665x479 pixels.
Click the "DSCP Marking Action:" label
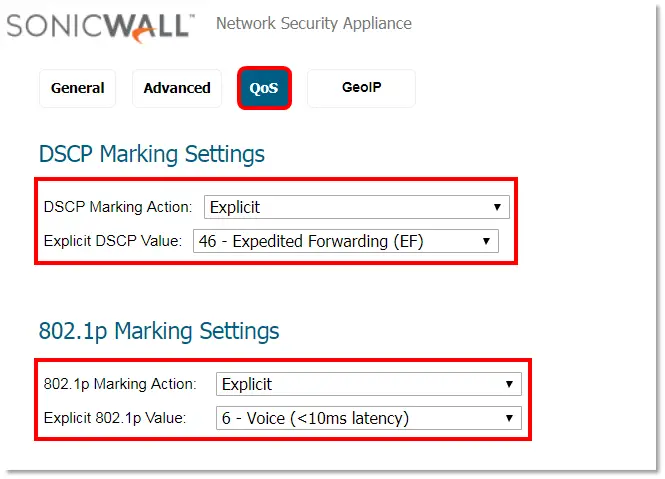pos(118,207)
